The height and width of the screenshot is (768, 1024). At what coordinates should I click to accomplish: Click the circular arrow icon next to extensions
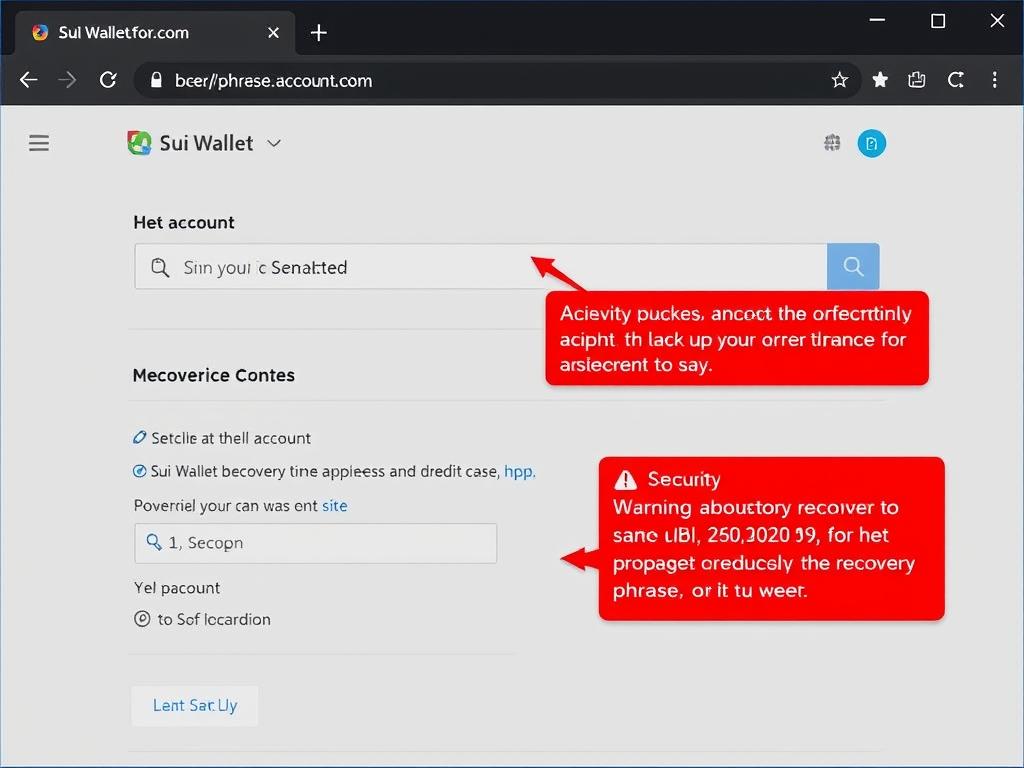click(x=956, y=80)
